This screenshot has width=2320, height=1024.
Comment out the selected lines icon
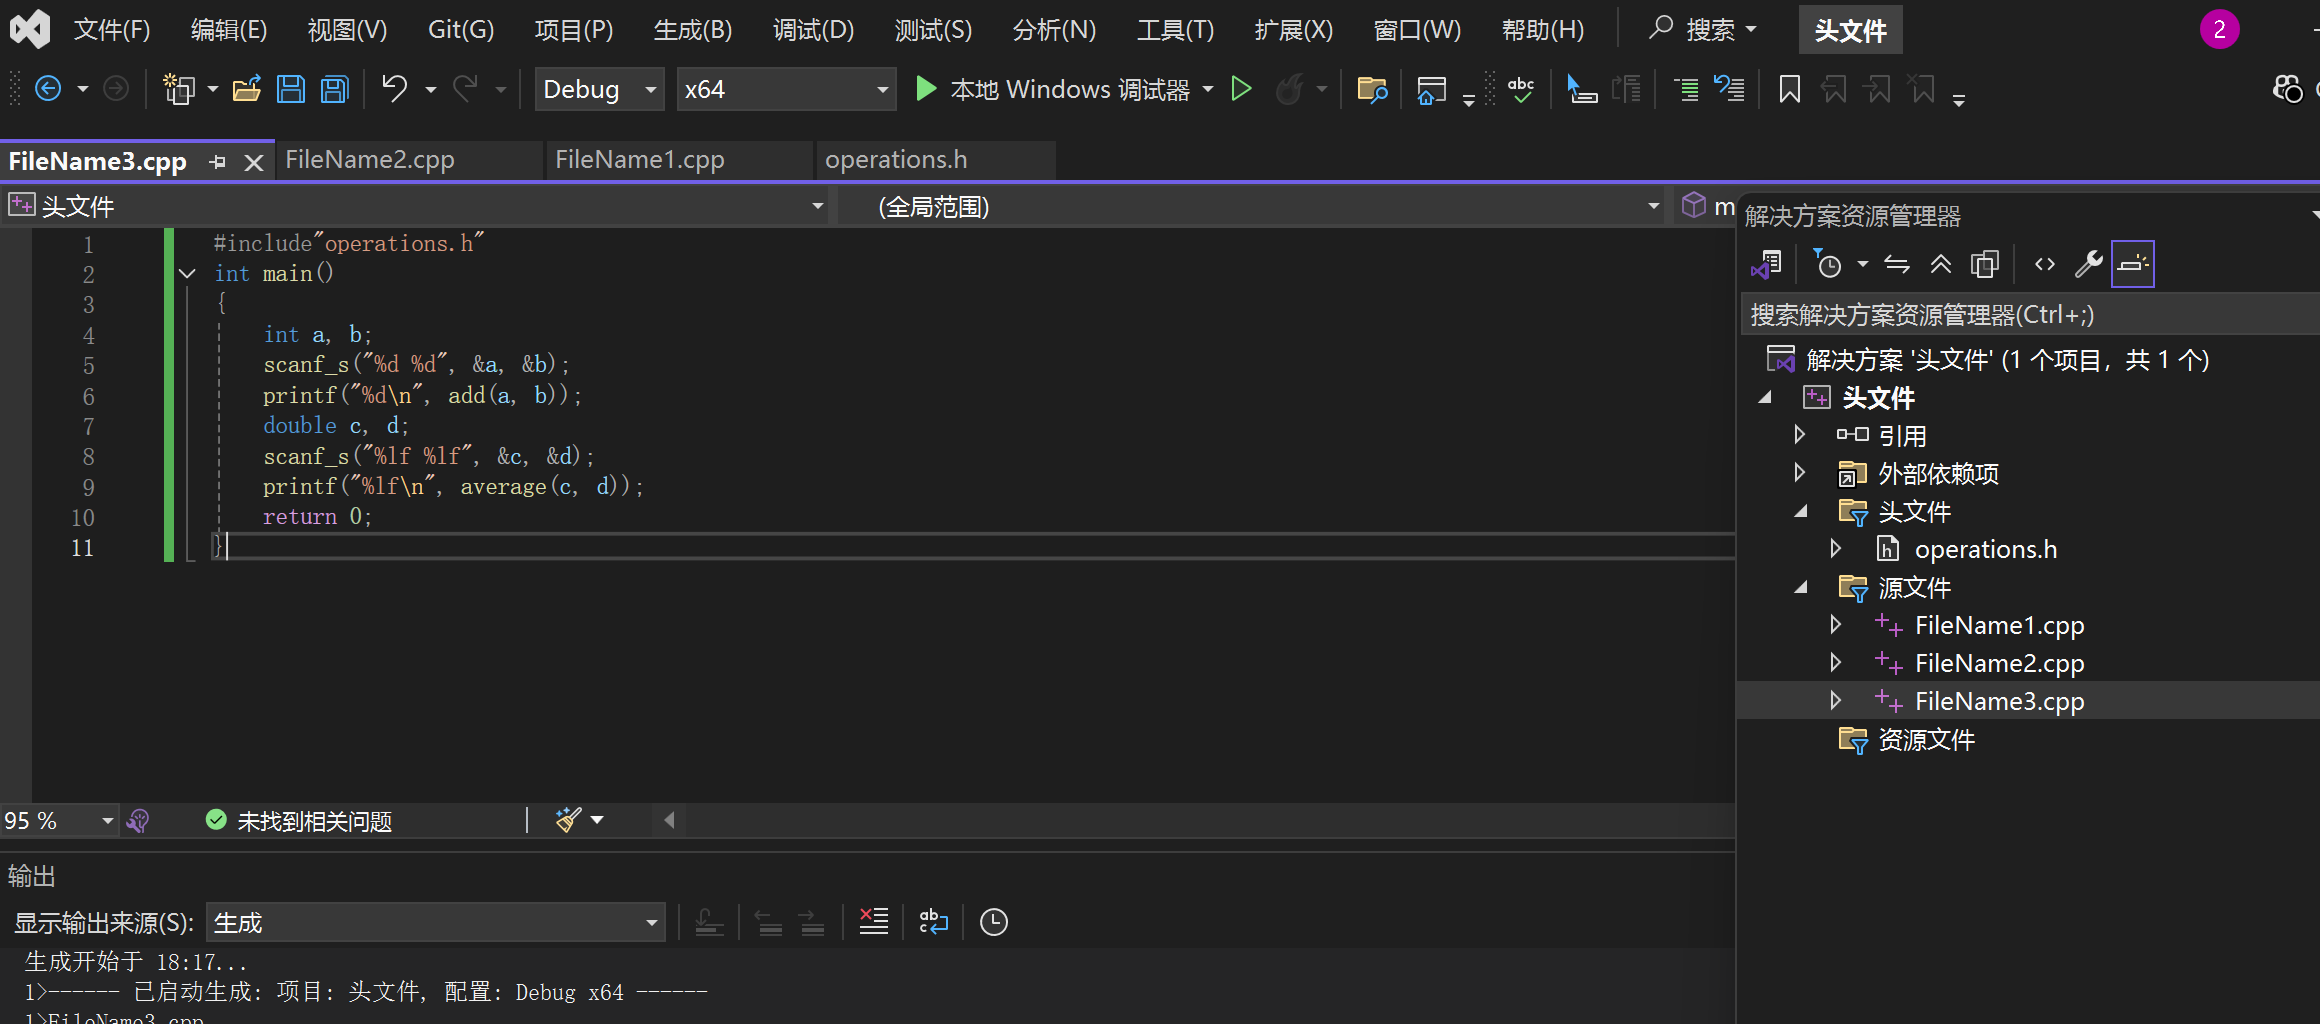pos(1686,89)
